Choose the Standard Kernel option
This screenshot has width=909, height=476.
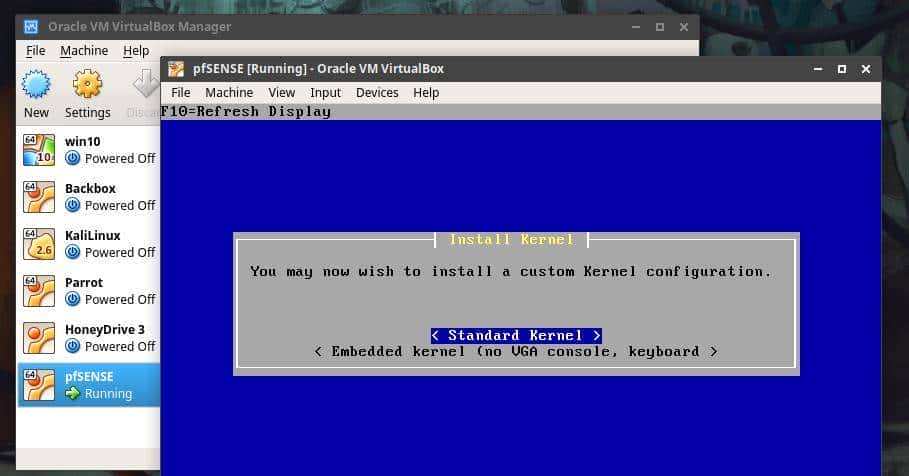coord(516,336)
